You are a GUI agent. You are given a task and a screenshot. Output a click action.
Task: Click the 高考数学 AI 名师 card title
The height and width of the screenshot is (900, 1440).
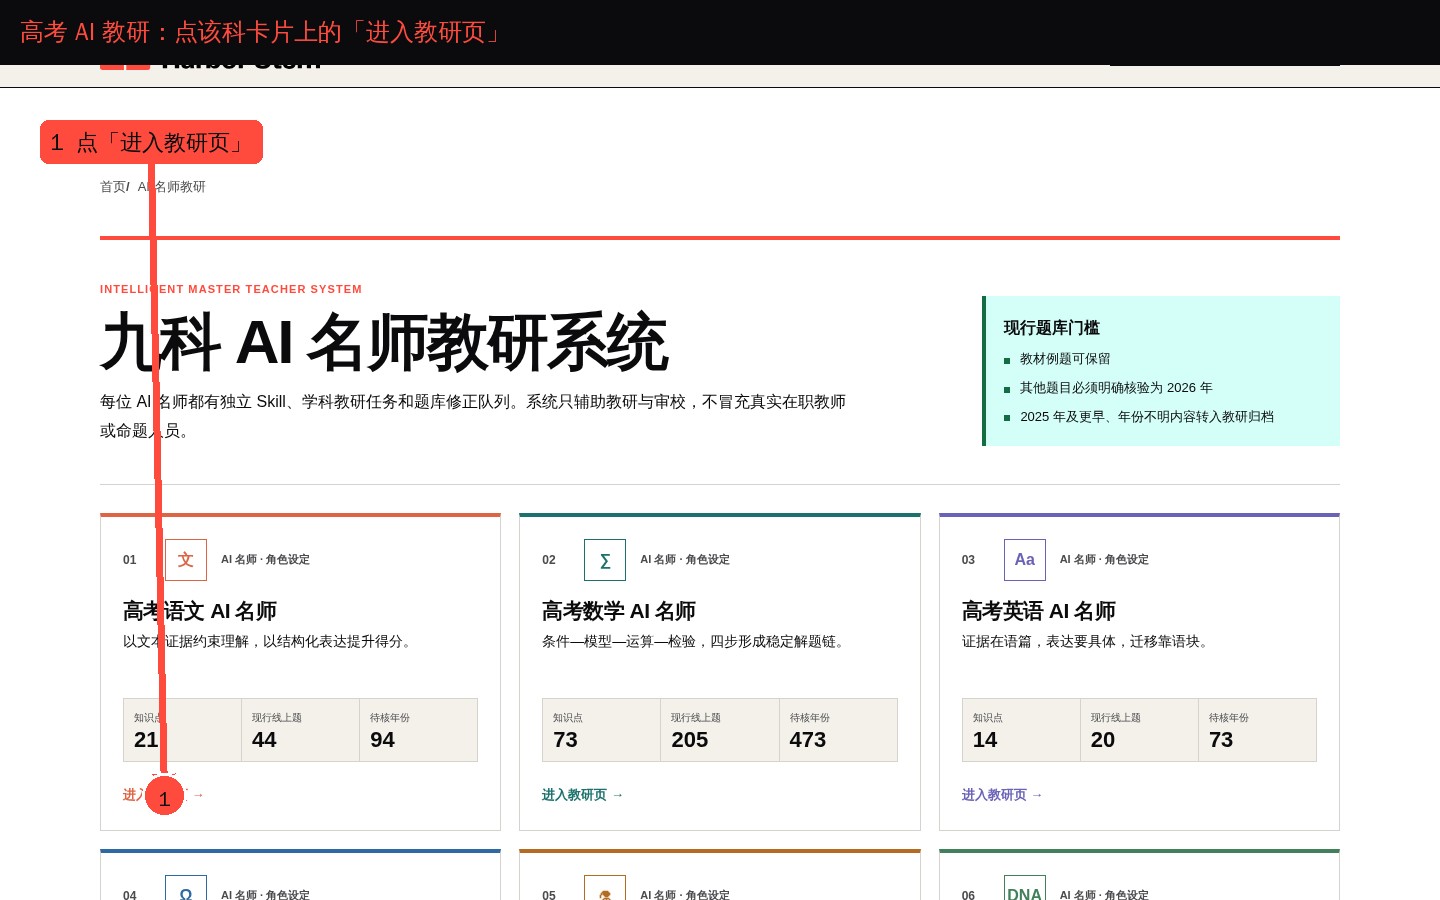[619, 611]
